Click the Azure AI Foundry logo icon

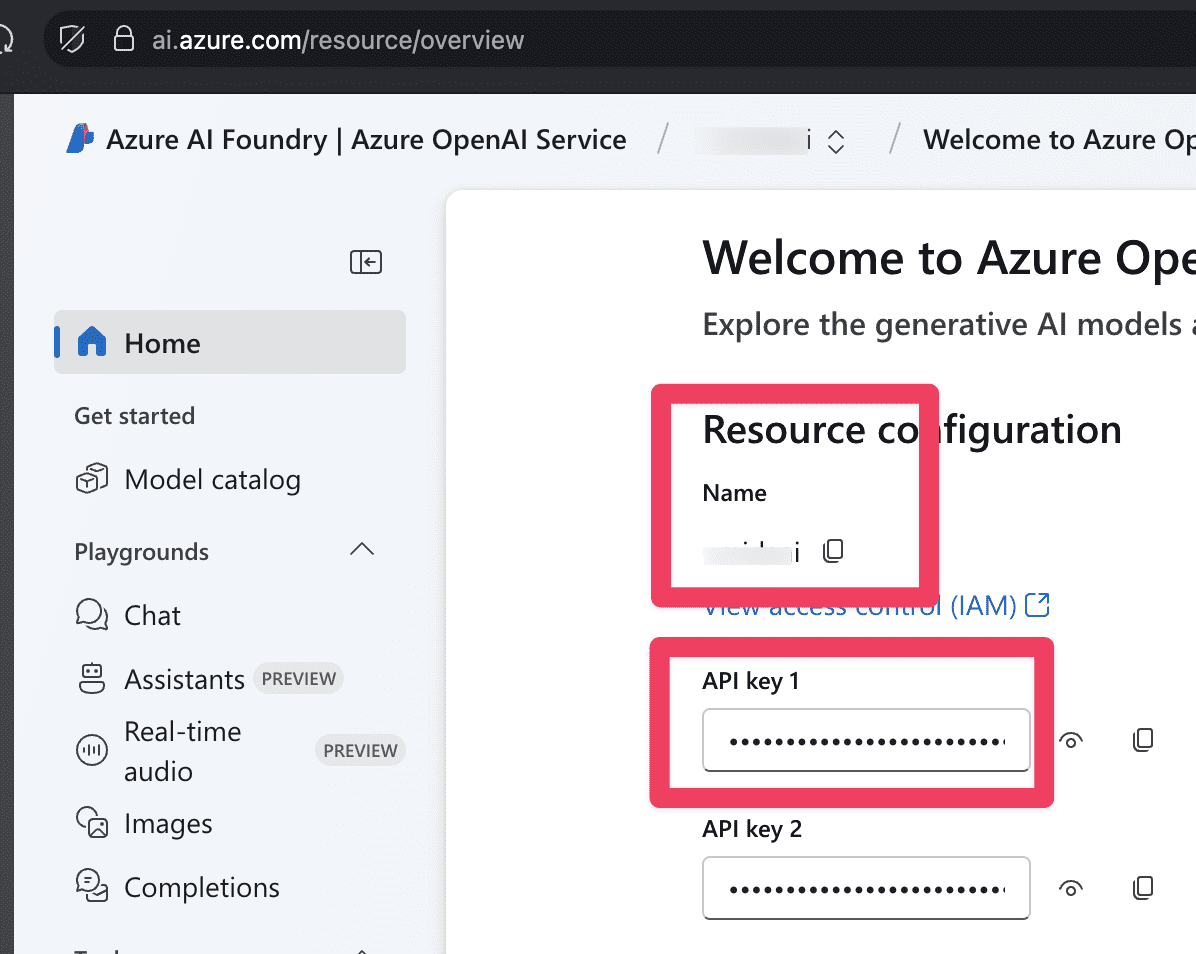[x=80, y=139]
